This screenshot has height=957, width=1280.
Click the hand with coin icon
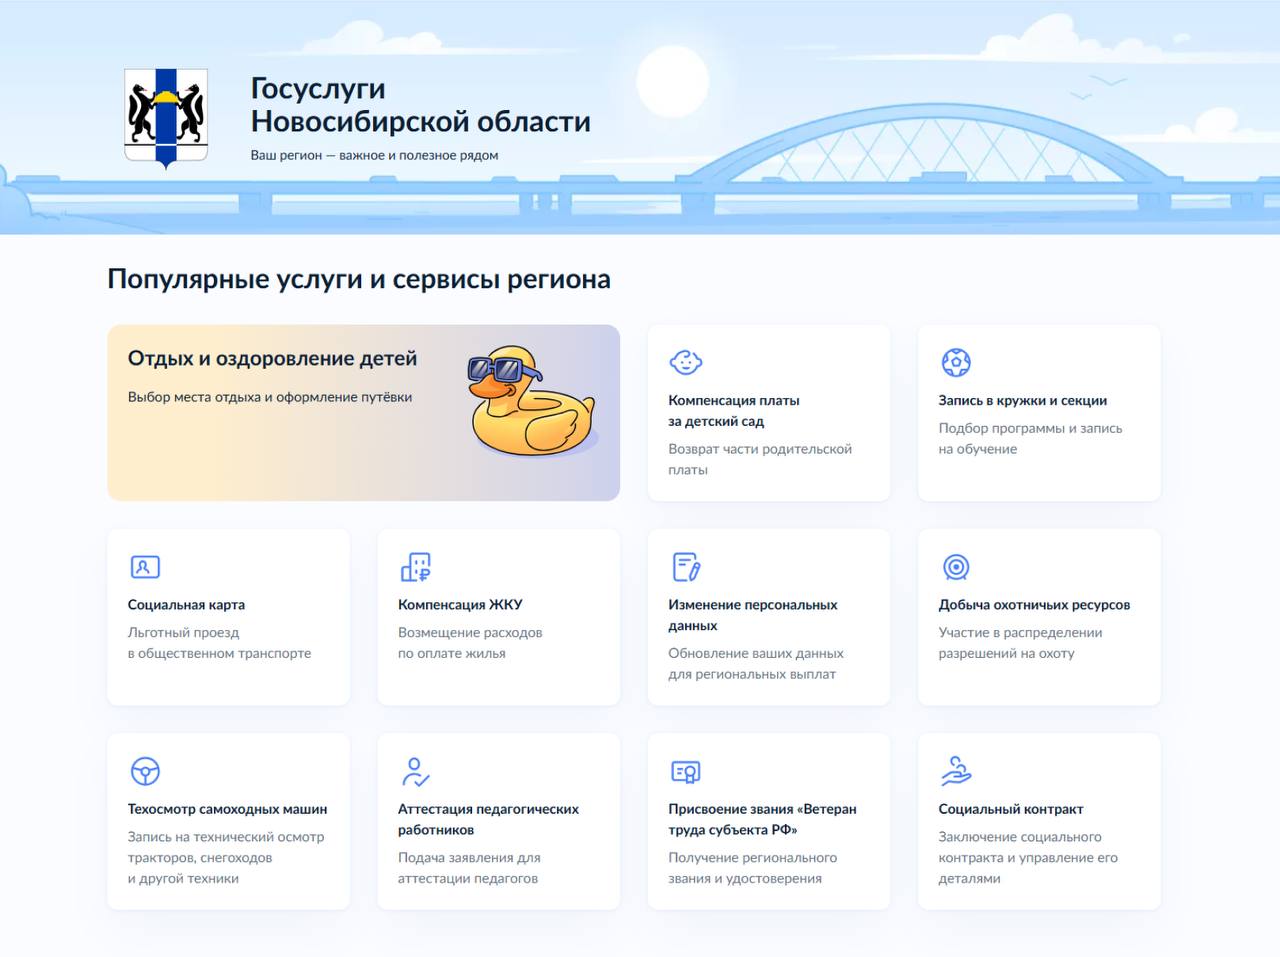tap(956, 771)
